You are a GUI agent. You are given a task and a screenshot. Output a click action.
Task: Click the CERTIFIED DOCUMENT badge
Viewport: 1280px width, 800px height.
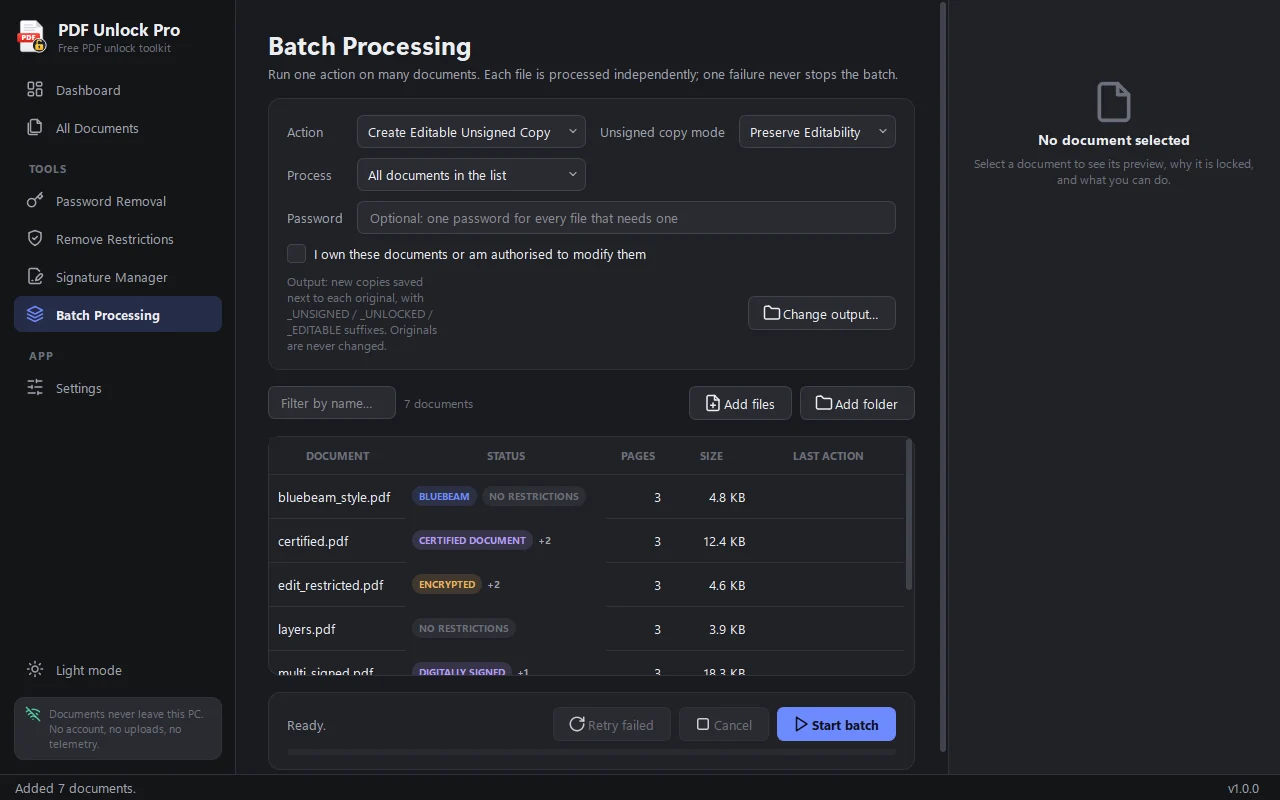[x=472, y=540]
